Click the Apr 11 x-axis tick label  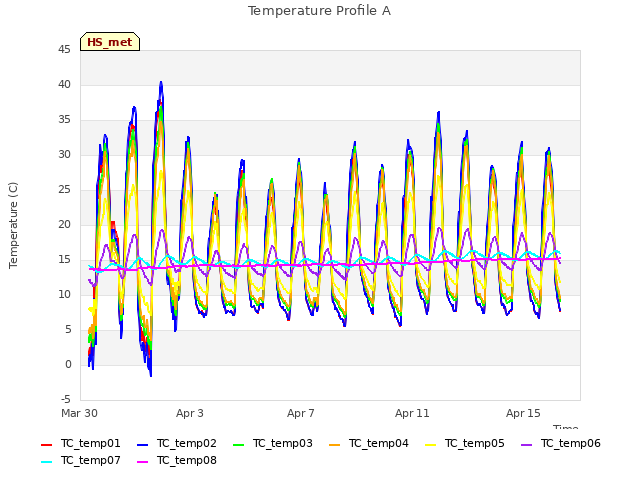pos(412,413)
